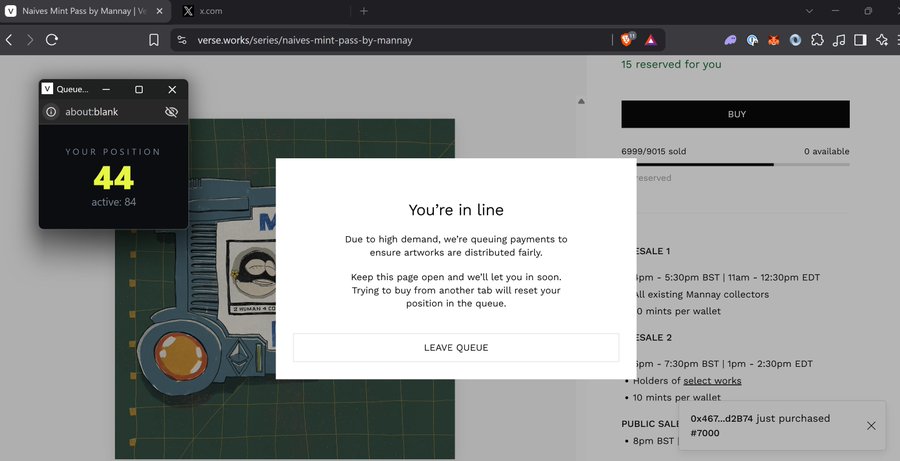Go forward one page

click(30, 40)
